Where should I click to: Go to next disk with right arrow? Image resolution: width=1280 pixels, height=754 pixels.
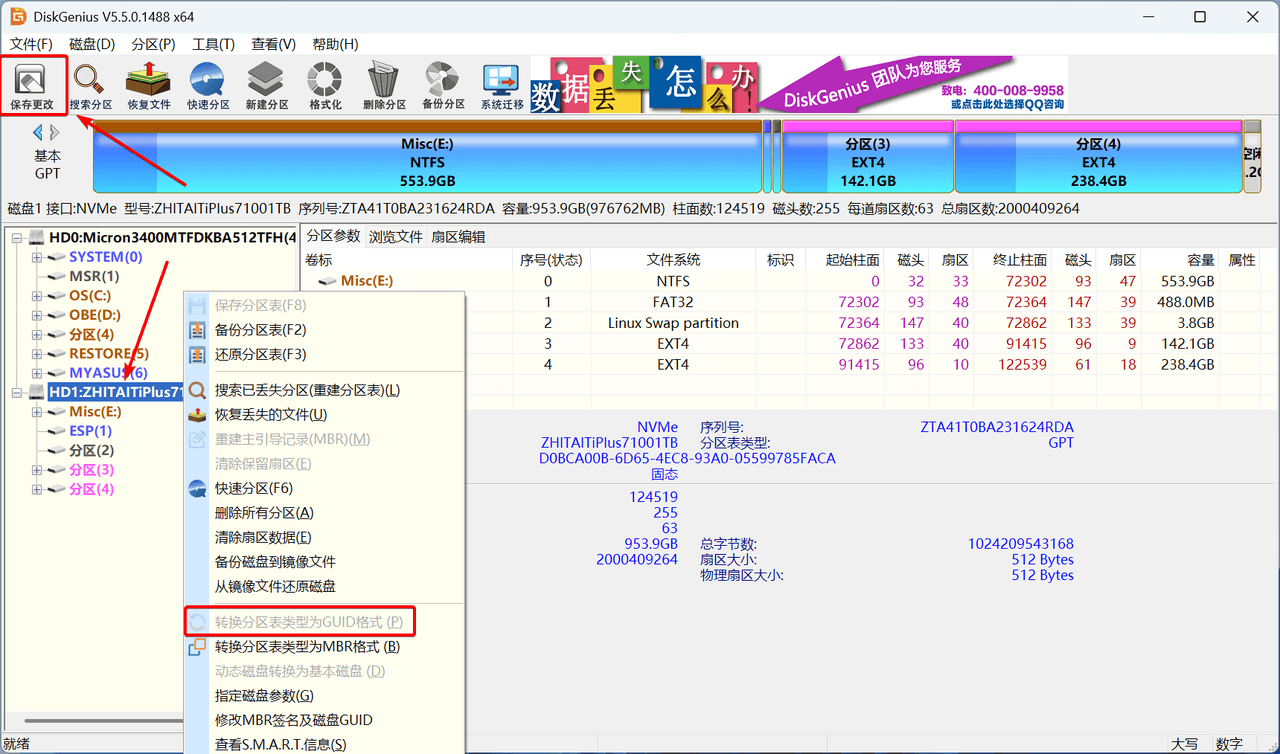click(54, 132)
